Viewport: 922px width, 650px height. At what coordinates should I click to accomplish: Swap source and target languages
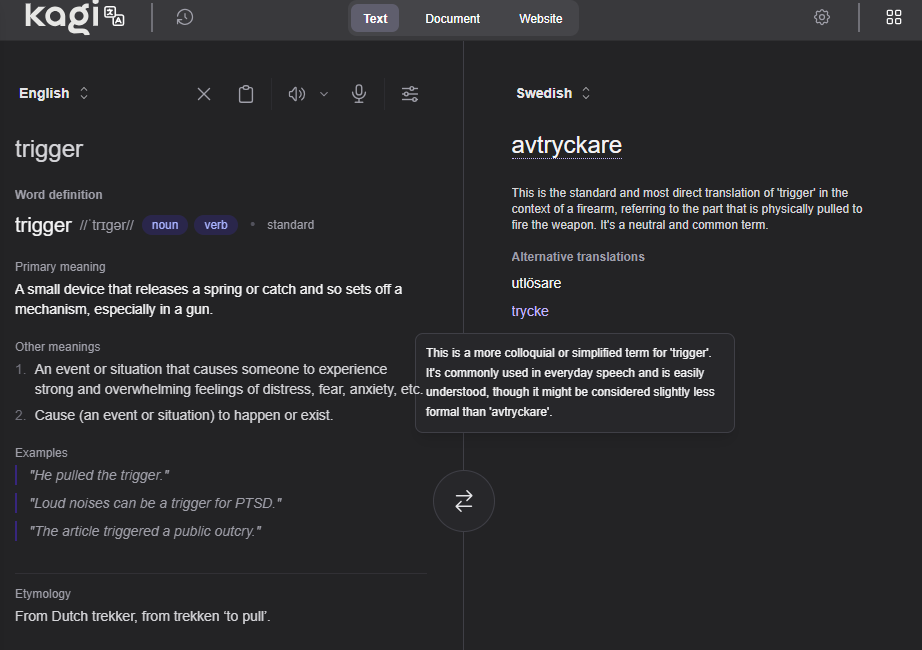[464, 501]
